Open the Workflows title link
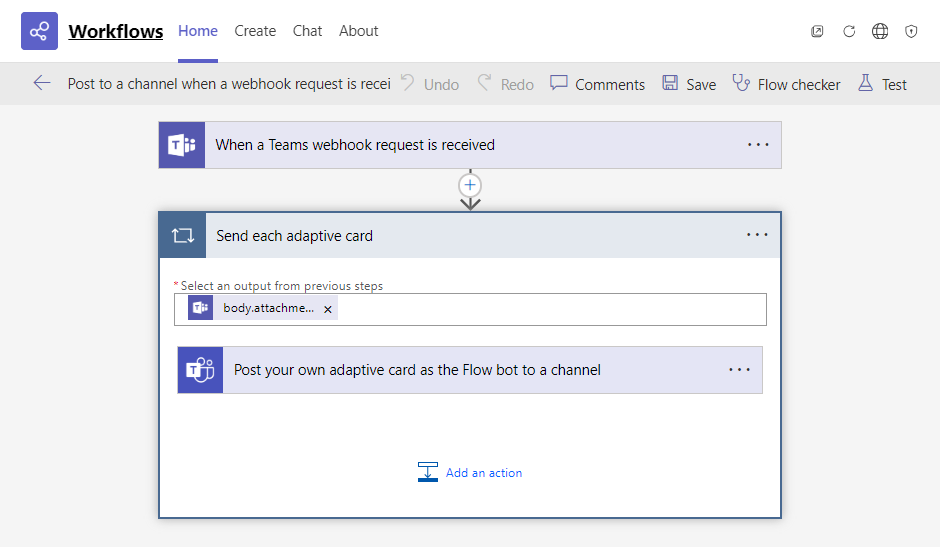This screenshot has height=547, width=940. [116, 31]
